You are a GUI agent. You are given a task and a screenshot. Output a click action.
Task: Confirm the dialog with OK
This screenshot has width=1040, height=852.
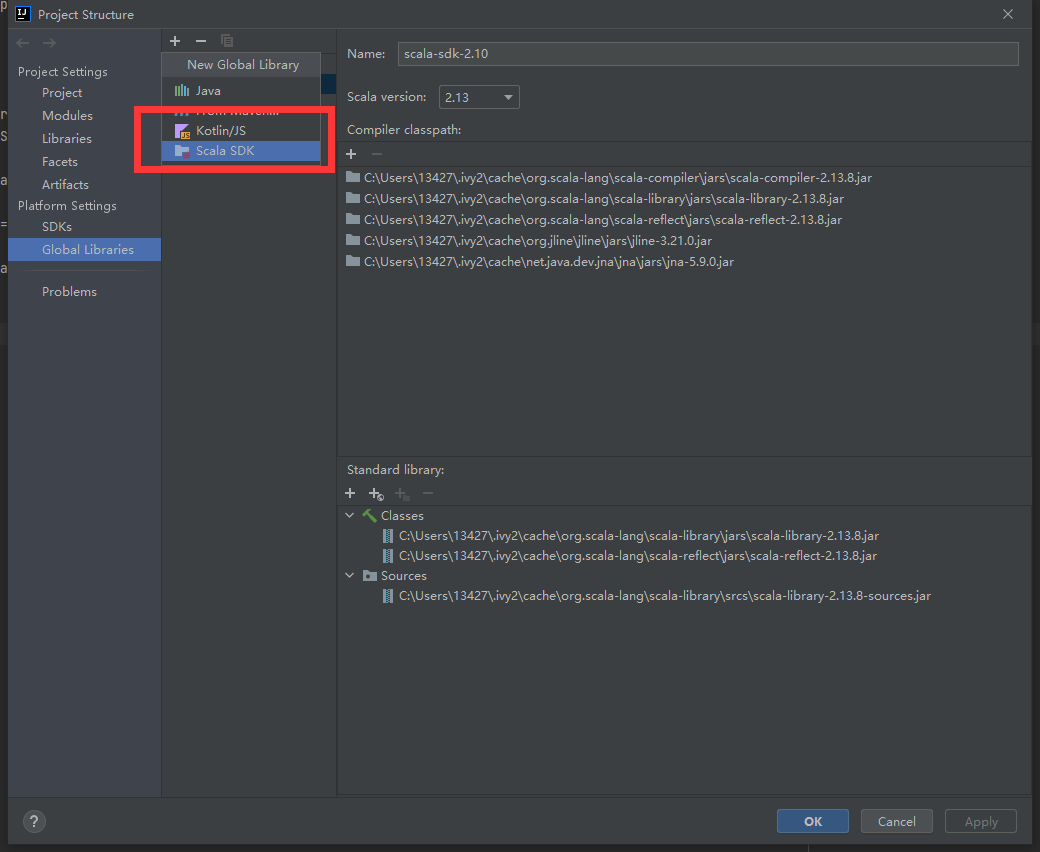812,822
